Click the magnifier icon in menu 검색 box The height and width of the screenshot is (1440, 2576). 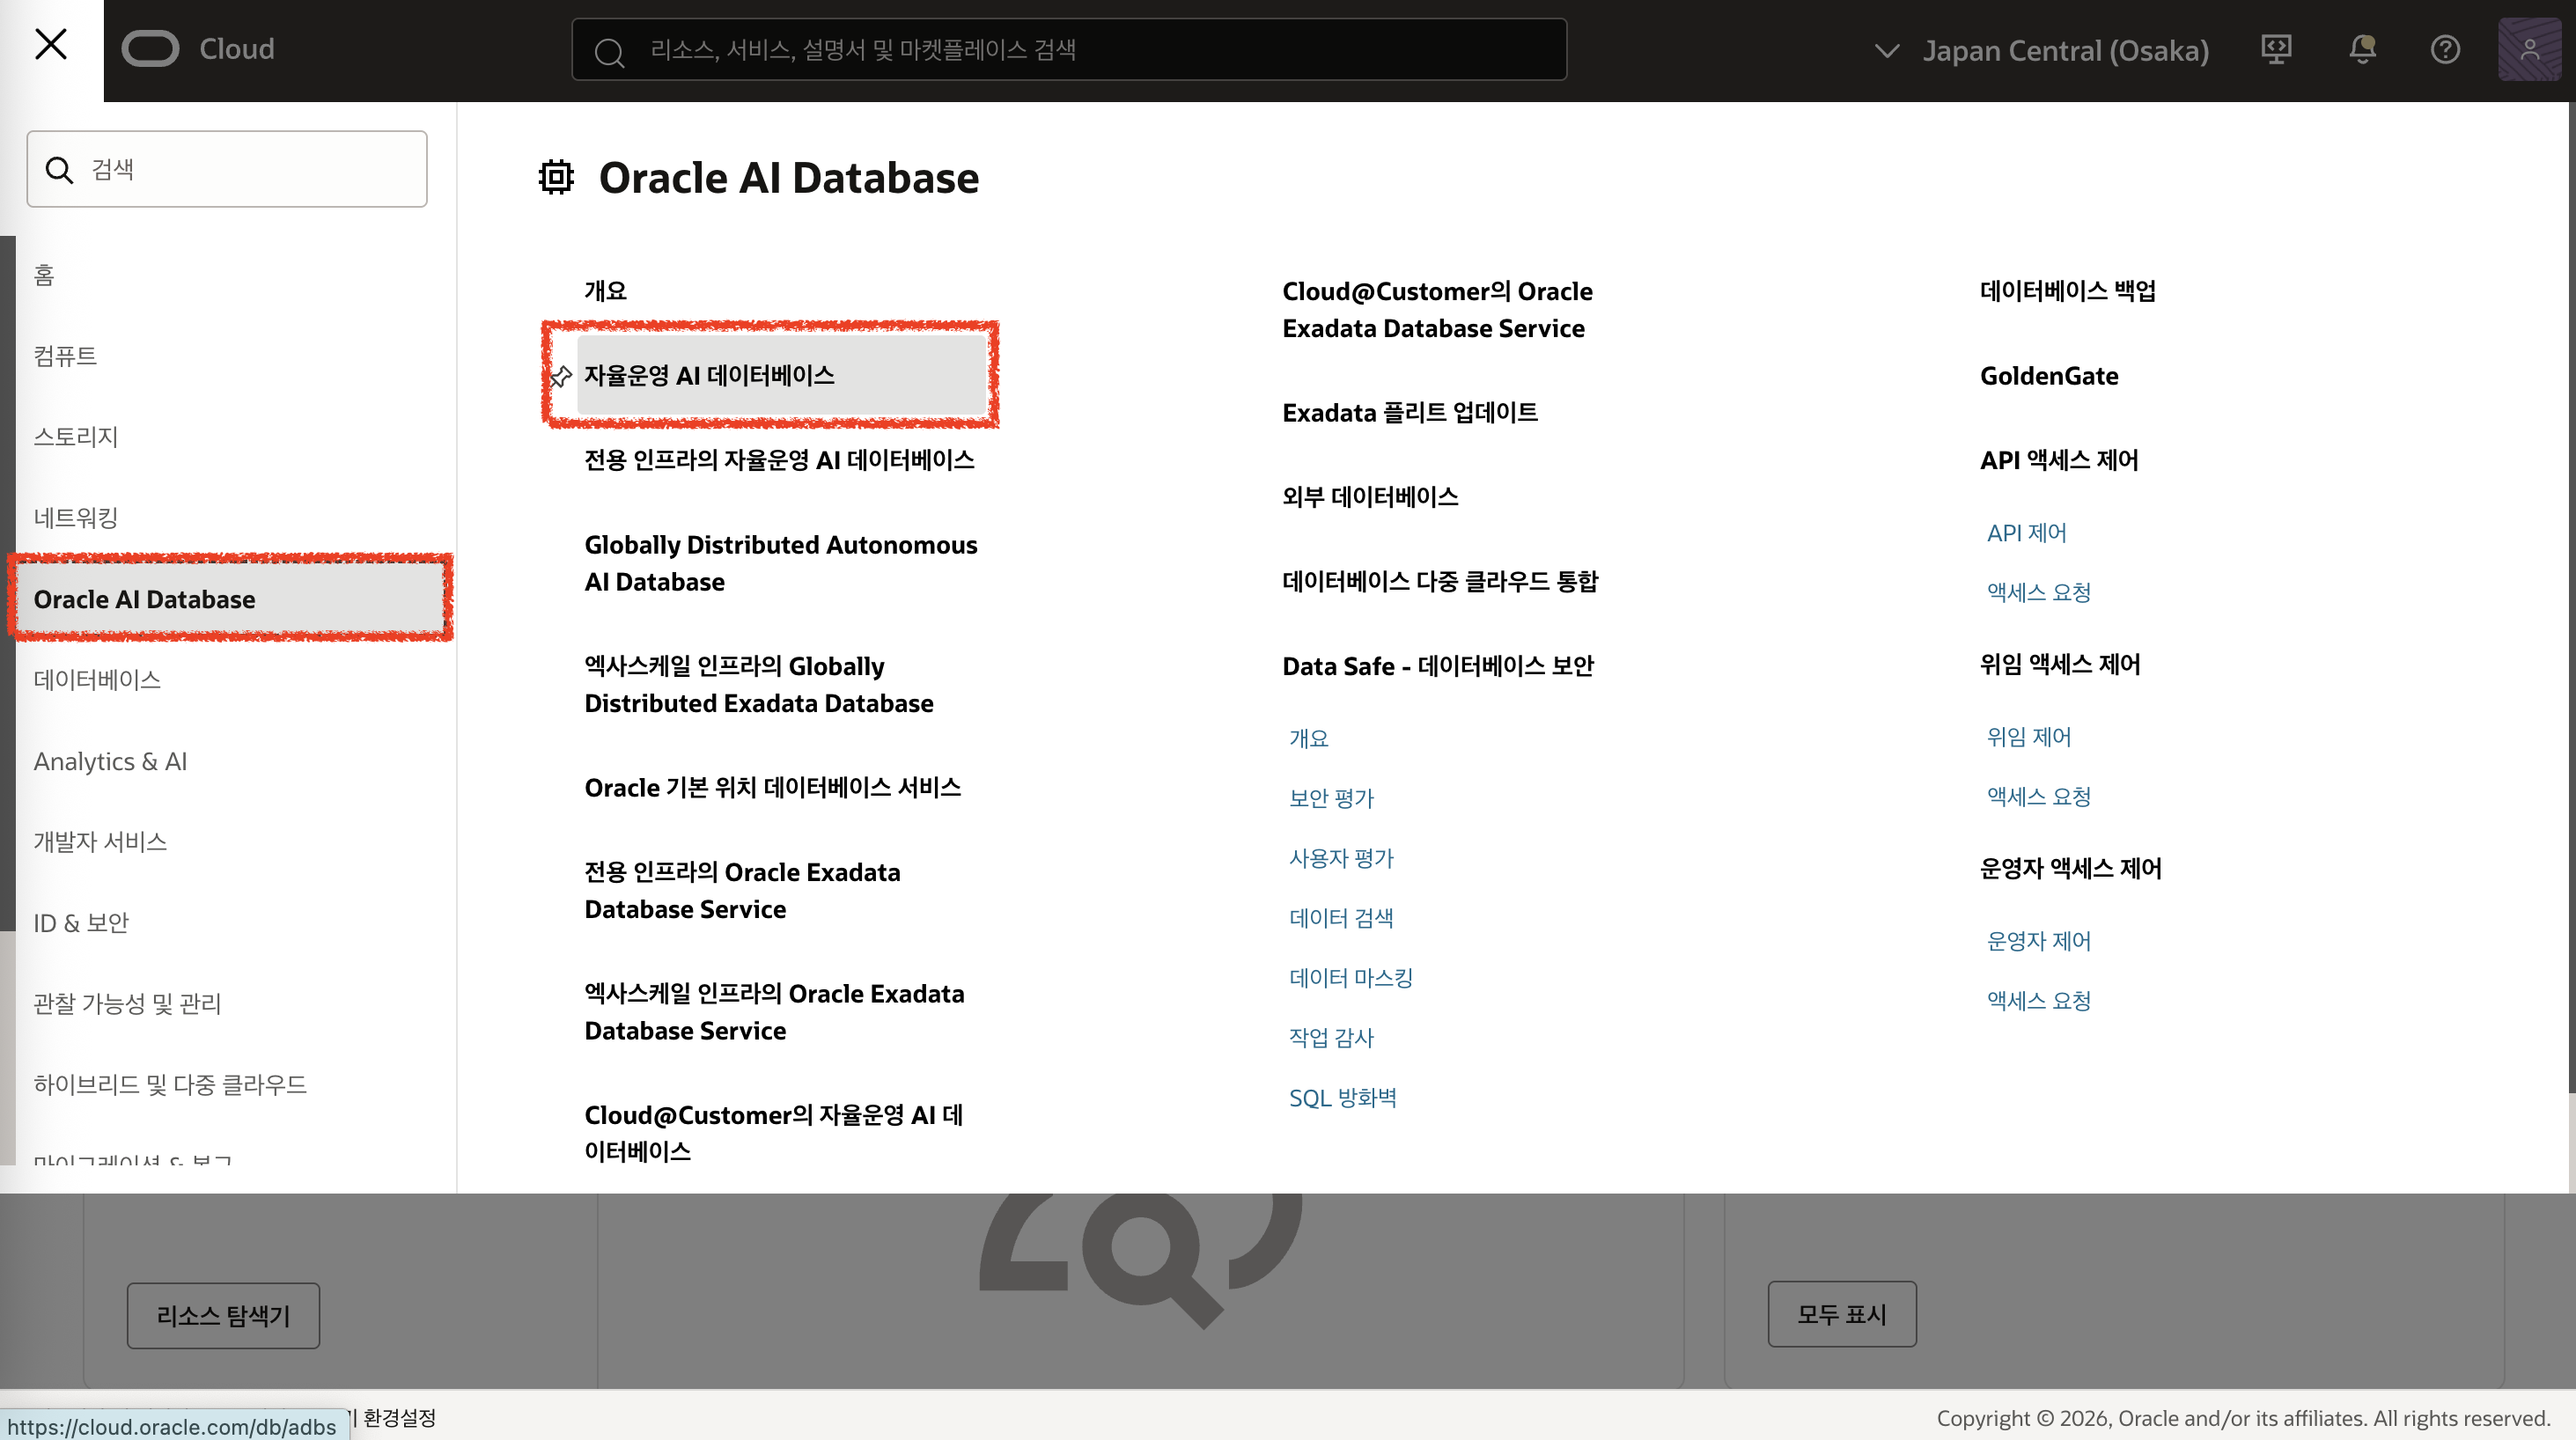coord(60,170)
